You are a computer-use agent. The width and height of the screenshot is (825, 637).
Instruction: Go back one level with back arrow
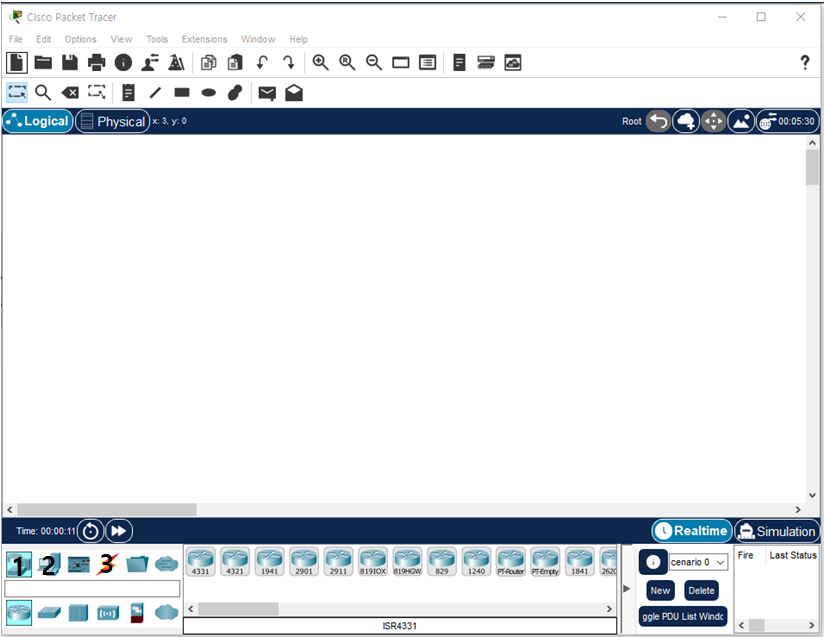coord(658,122)
